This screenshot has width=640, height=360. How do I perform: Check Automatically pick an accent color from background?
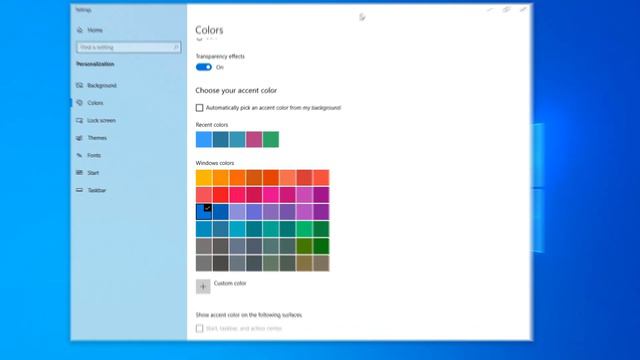click(x=199, y=108)
